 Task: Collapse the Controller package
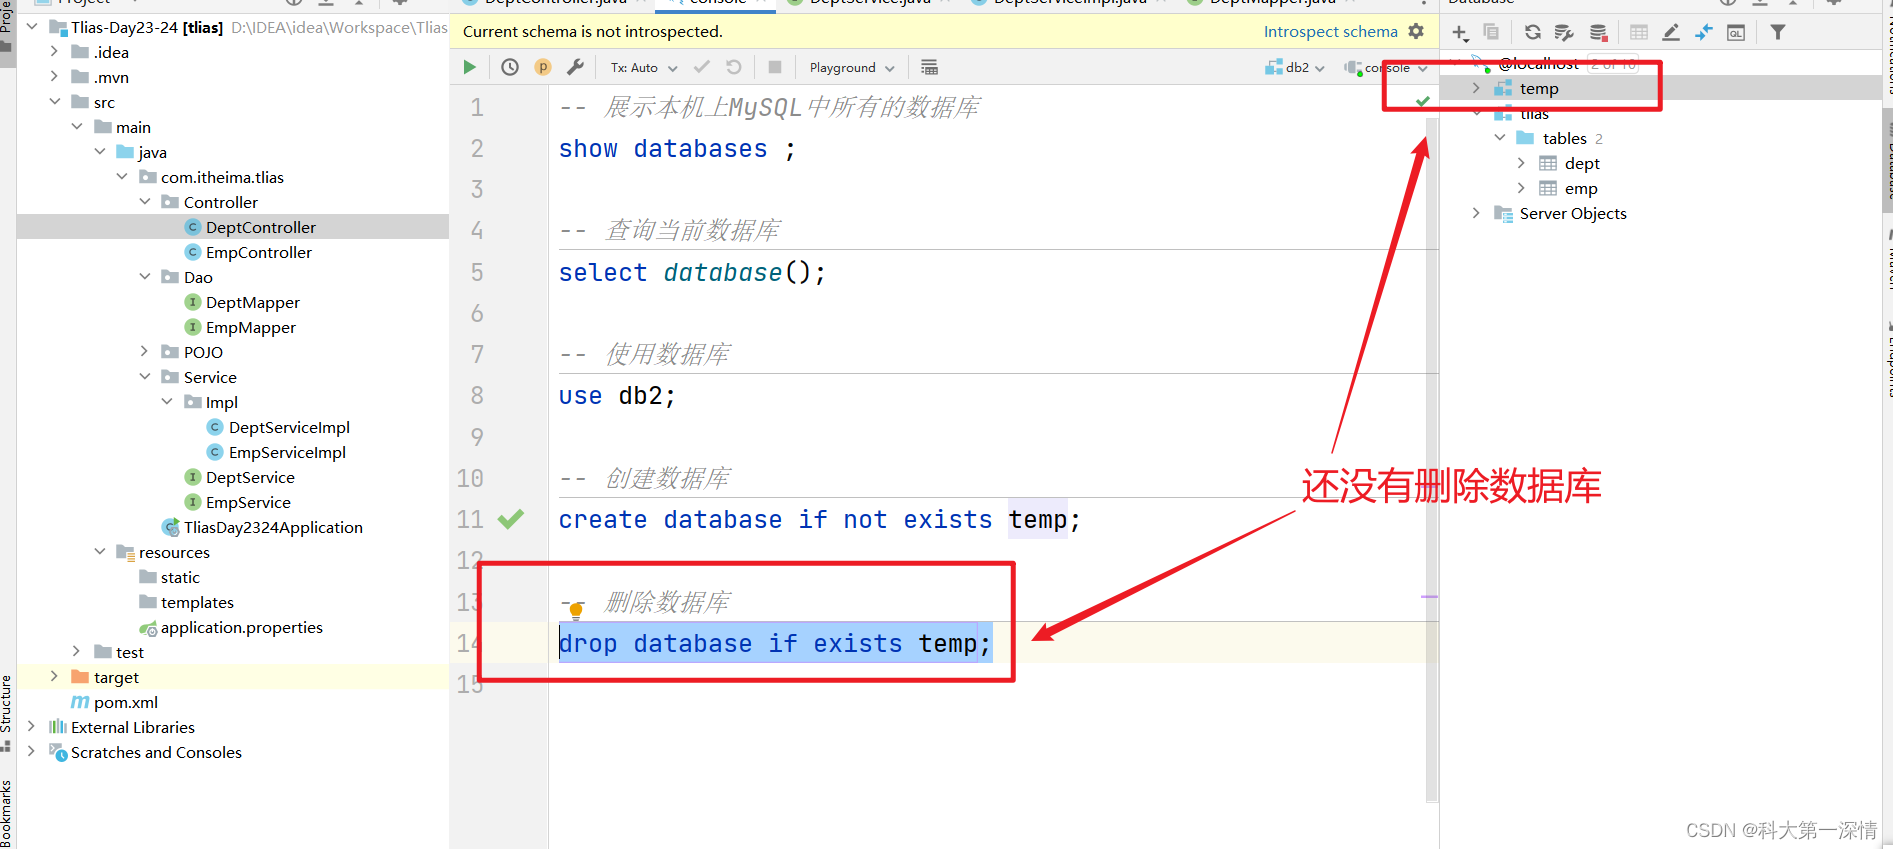(x=144, y=201)
